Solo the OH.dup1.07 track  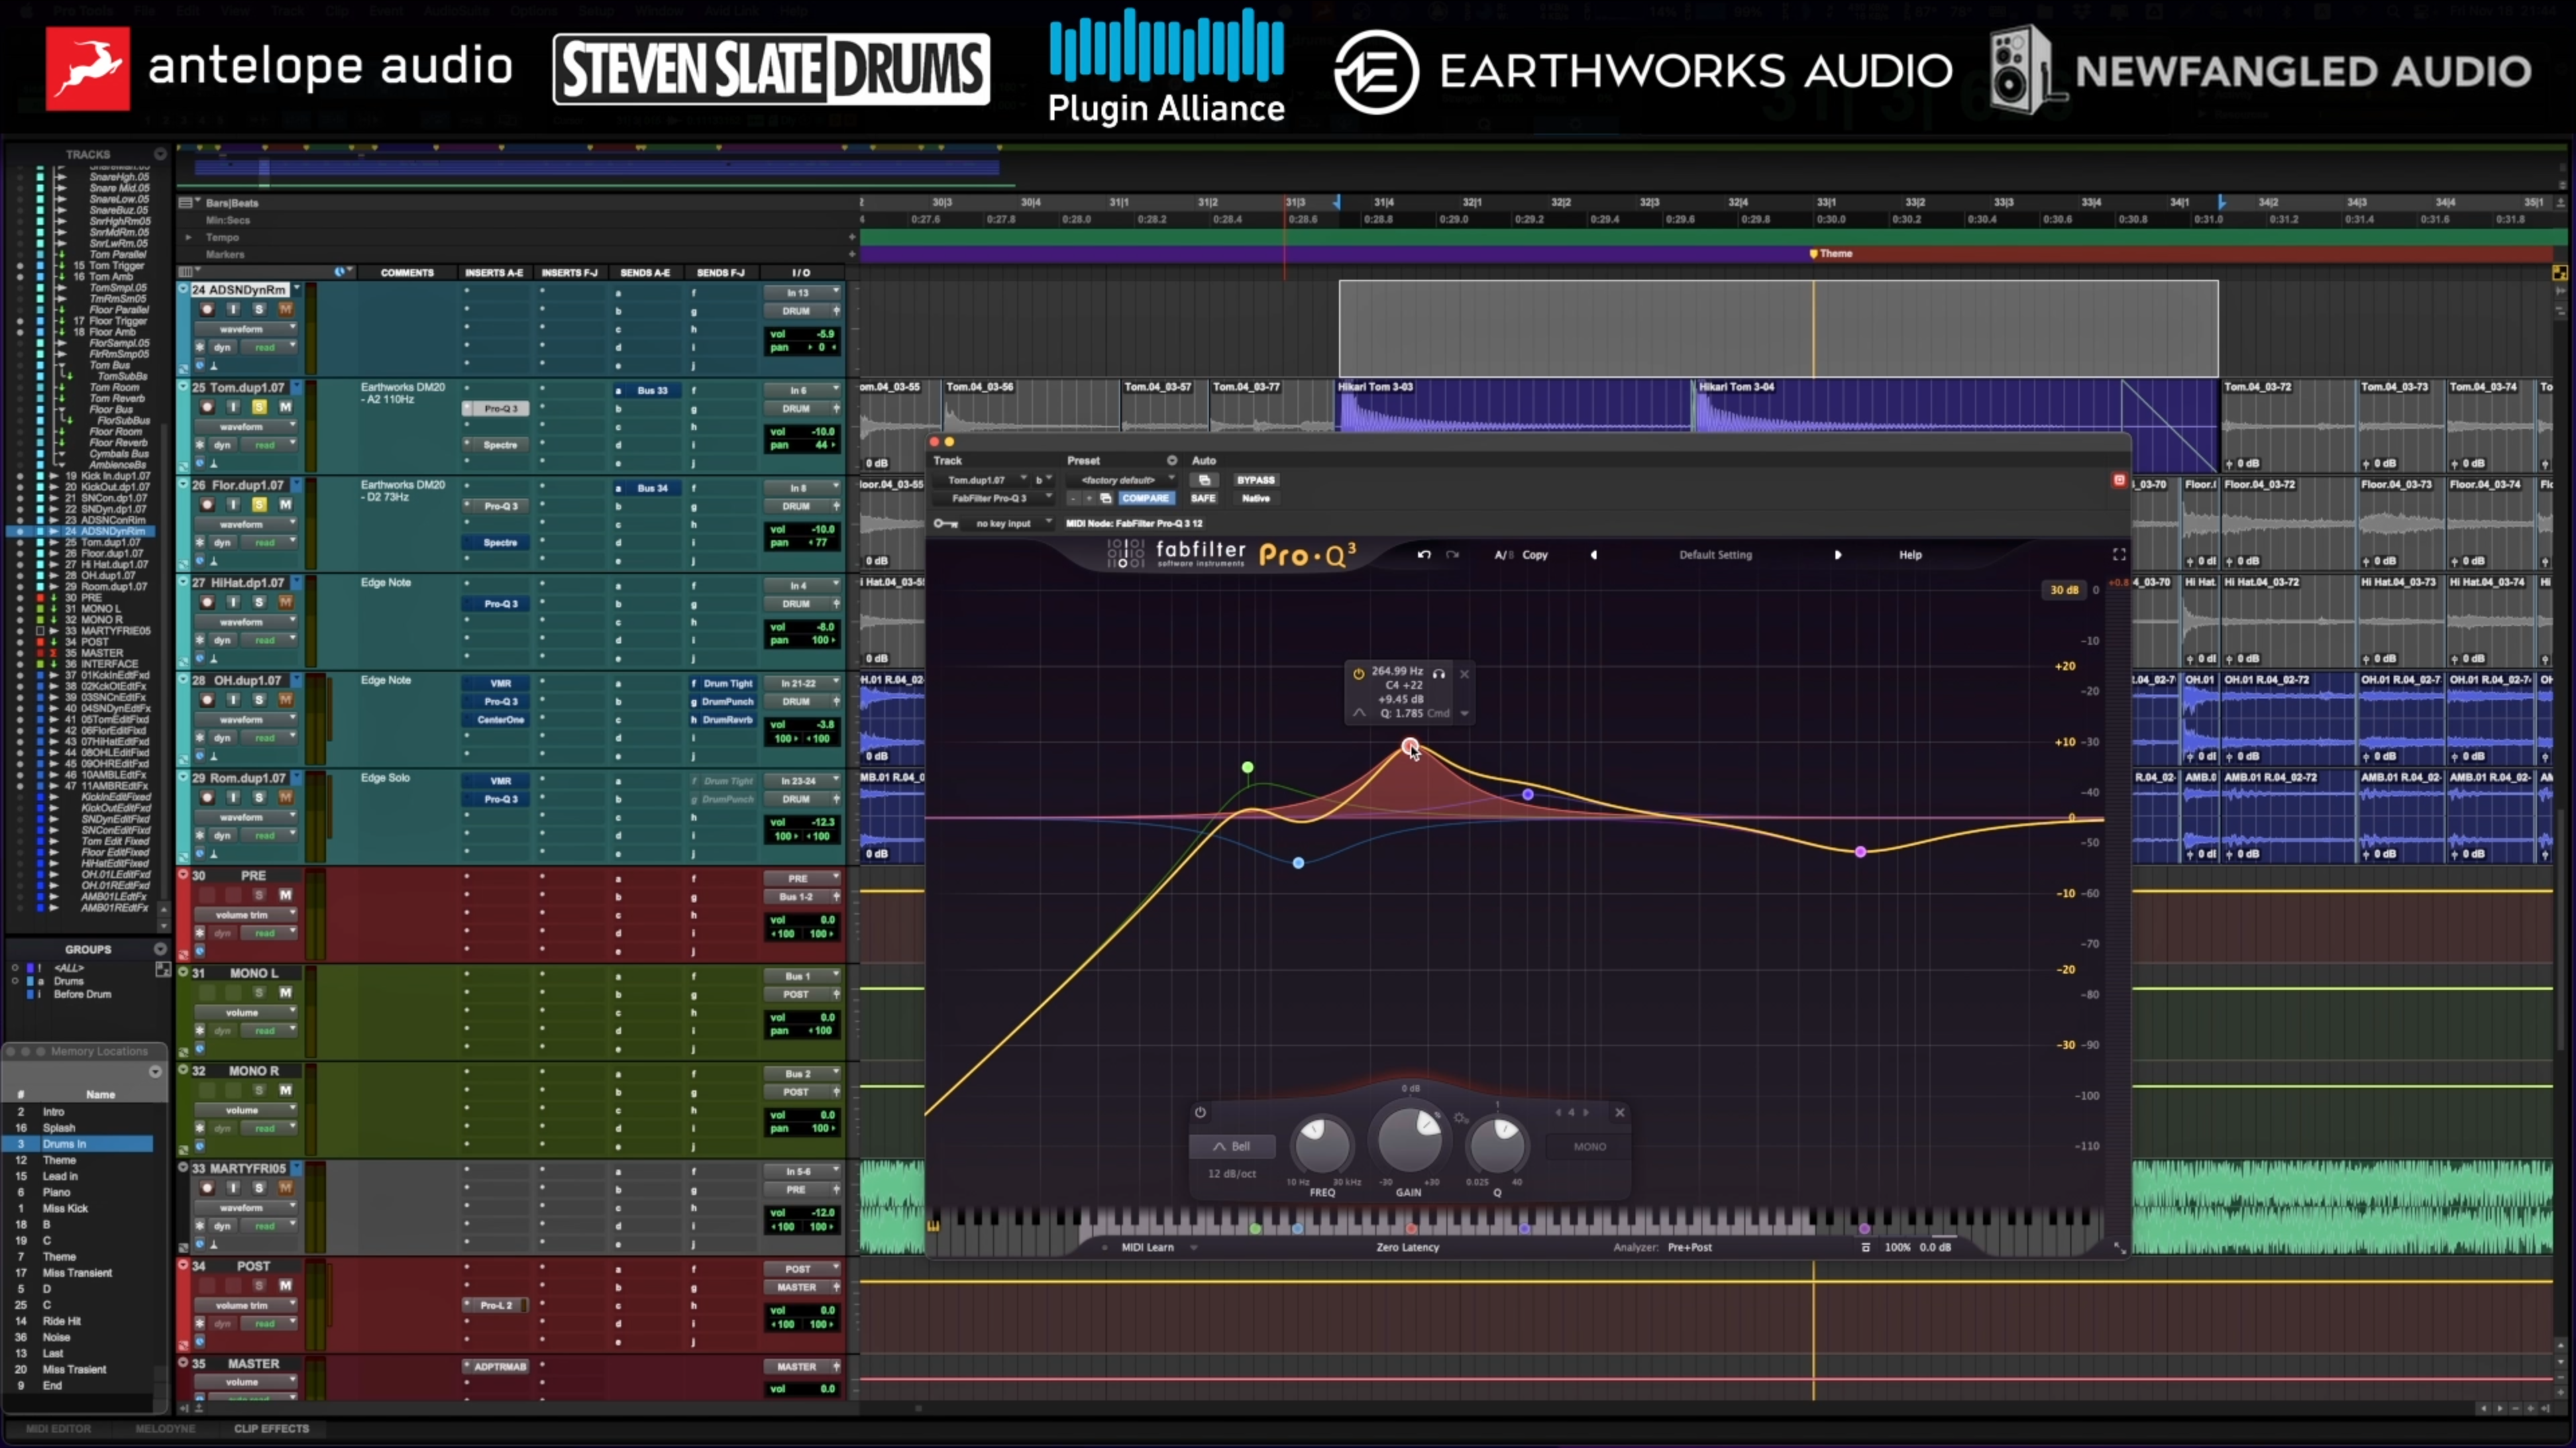[x=259, y=700]
